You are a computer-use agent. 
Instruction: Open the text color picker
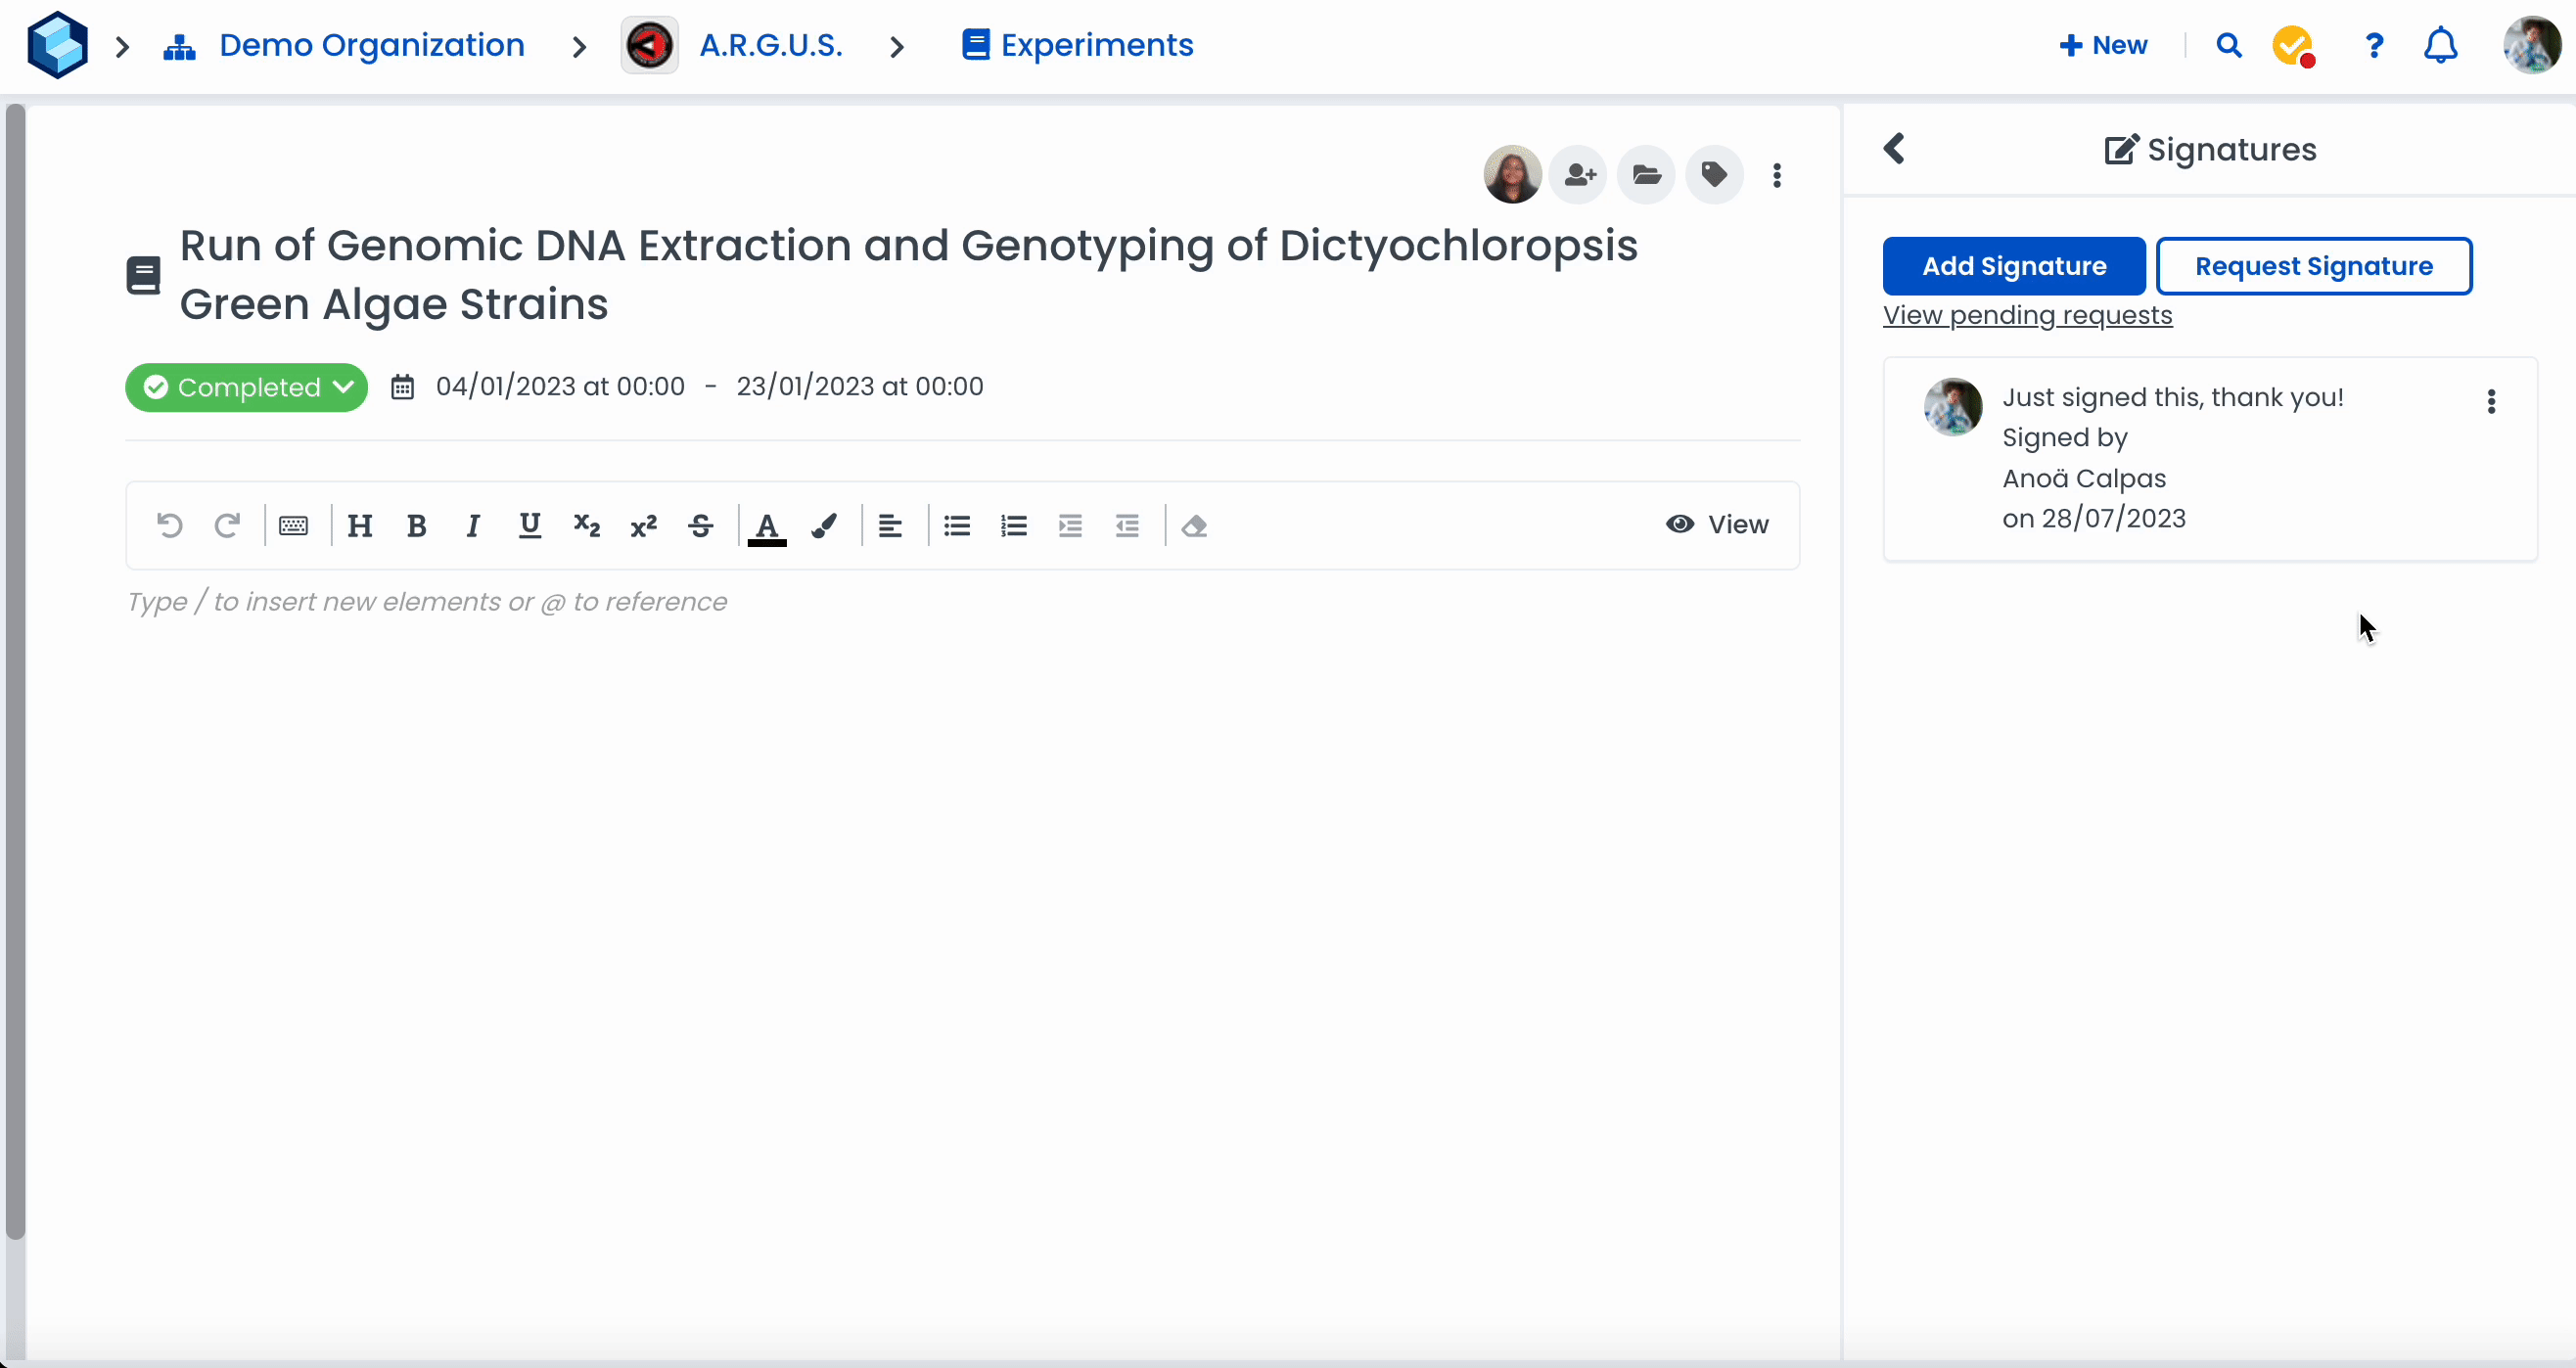[767, 526]
